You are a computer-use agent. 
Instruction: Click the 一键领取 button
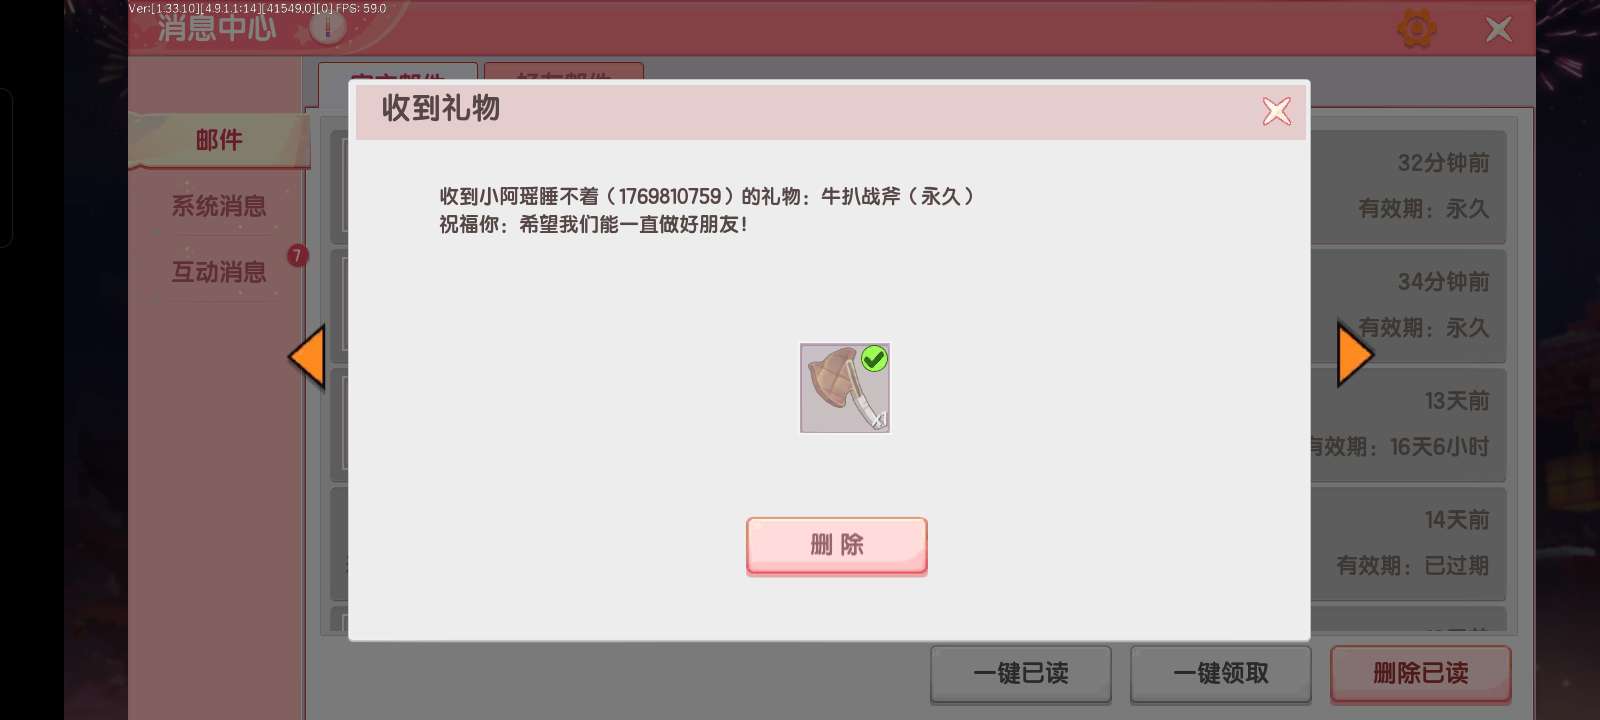click(x=1221, y=674)
